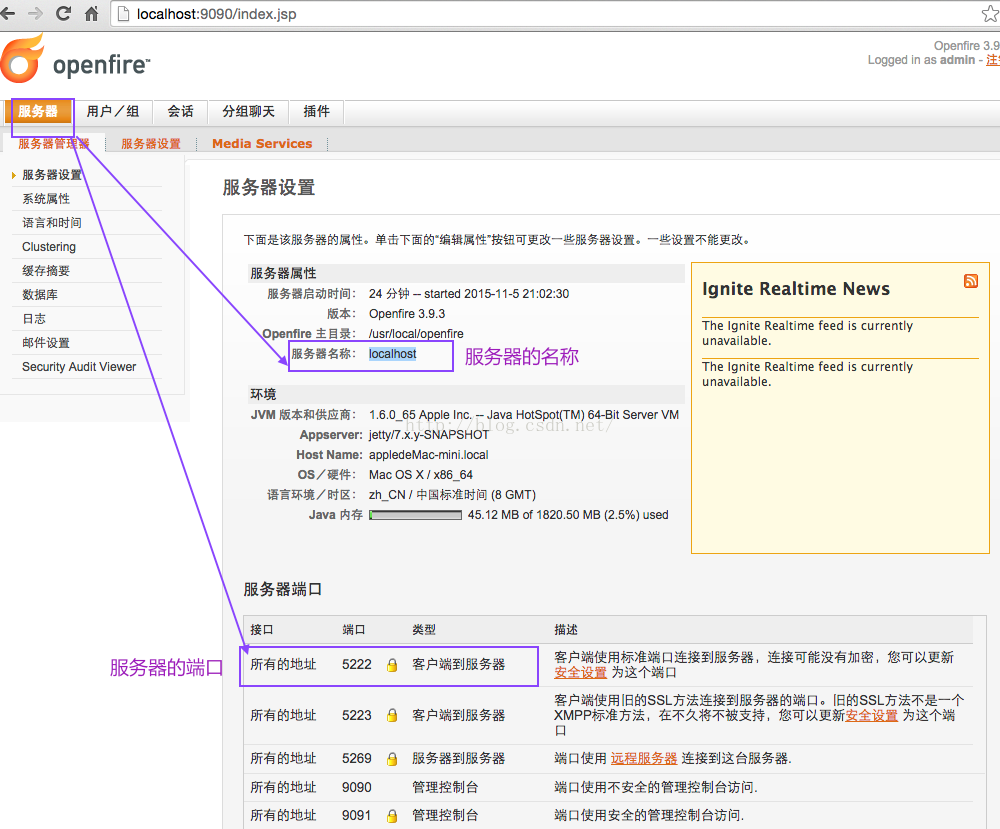Click the 描述 column header
This screenshot has height=829, width=1000.
566,630
